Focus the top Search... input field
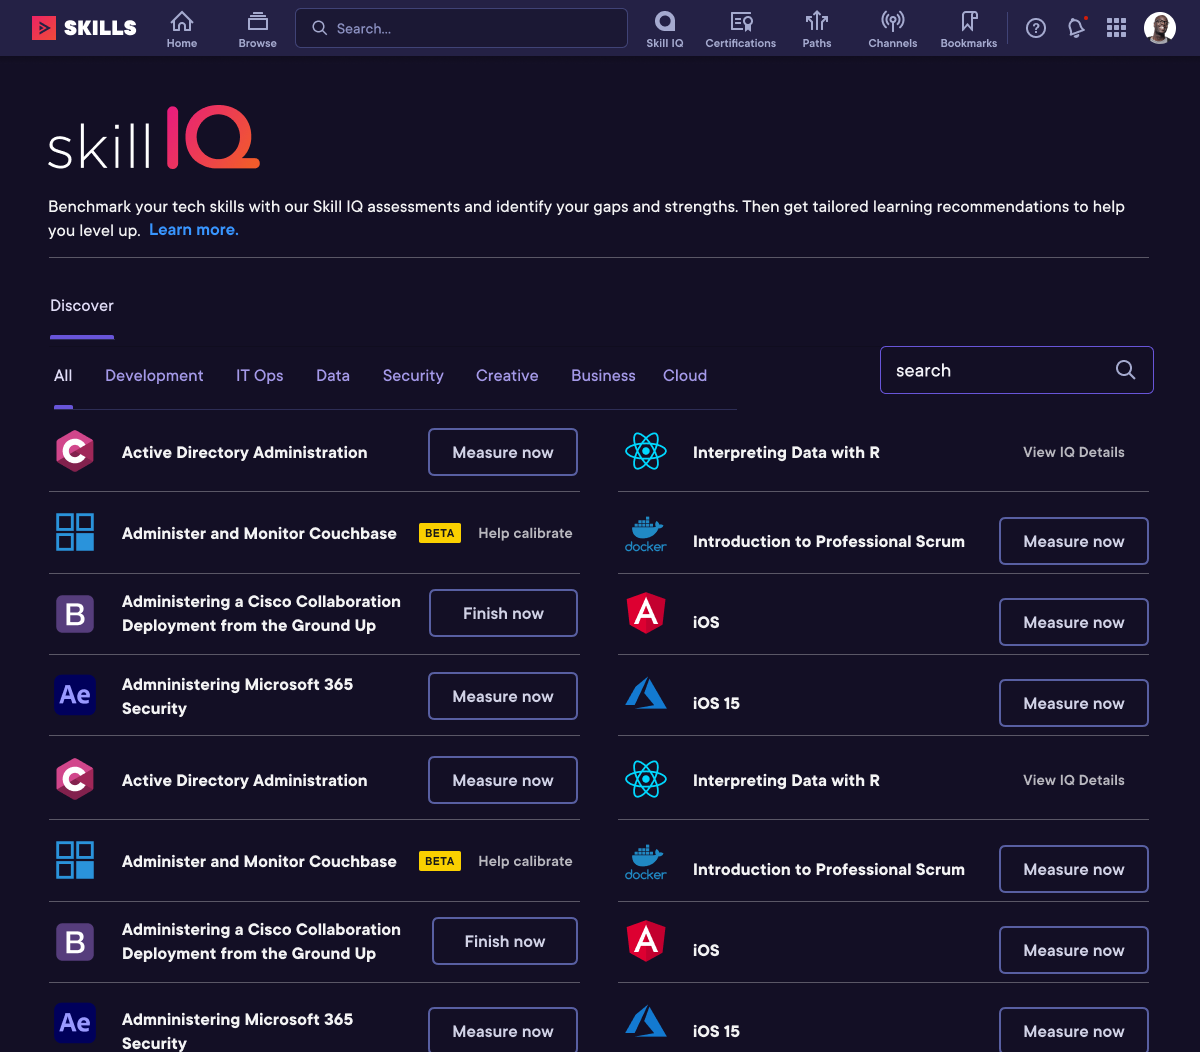Viewport: 1200px width, 1052px height. pos(461,28)
